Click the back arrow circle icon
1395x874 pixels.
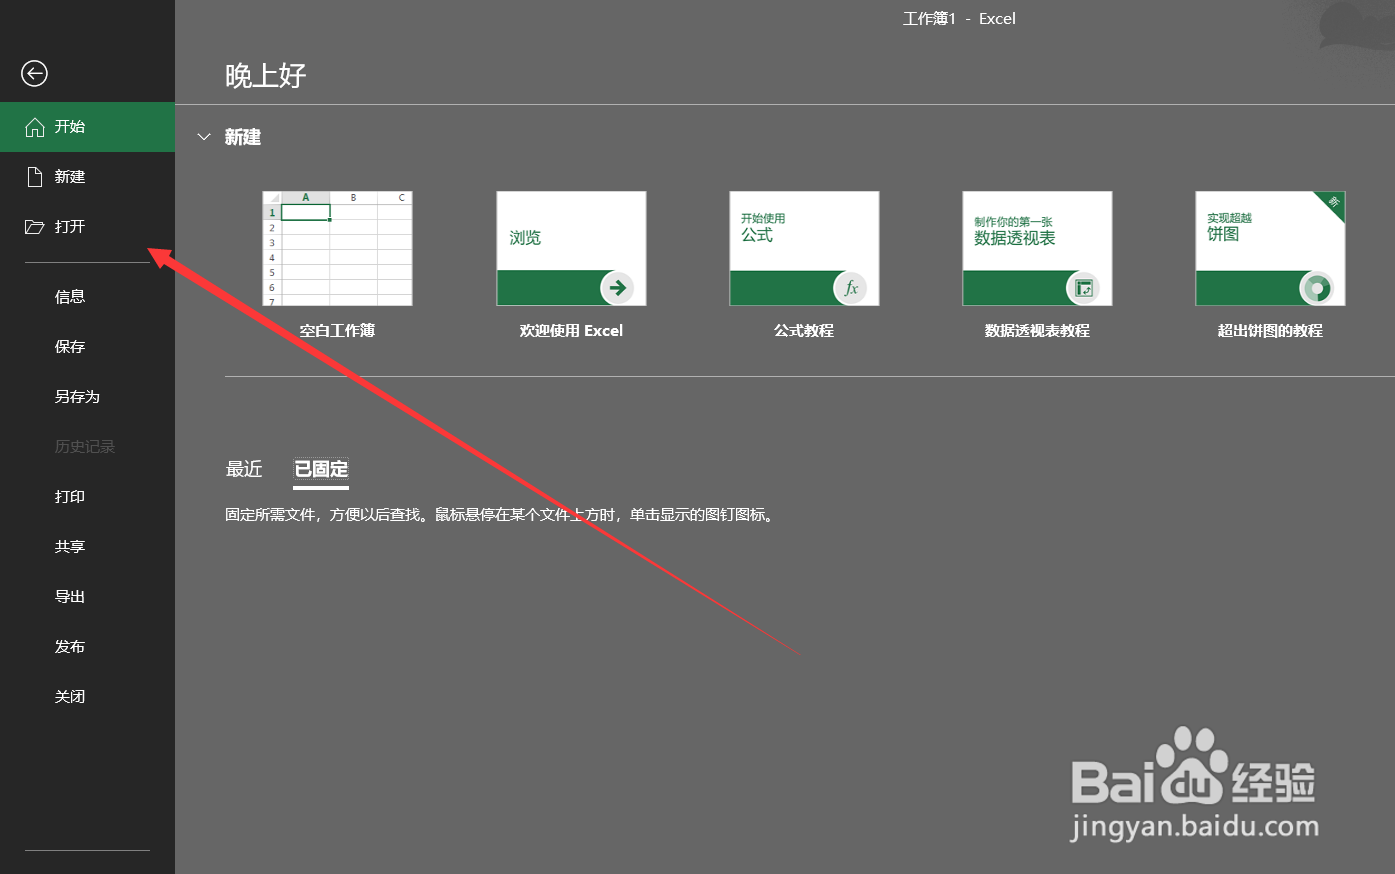point(34,73)
